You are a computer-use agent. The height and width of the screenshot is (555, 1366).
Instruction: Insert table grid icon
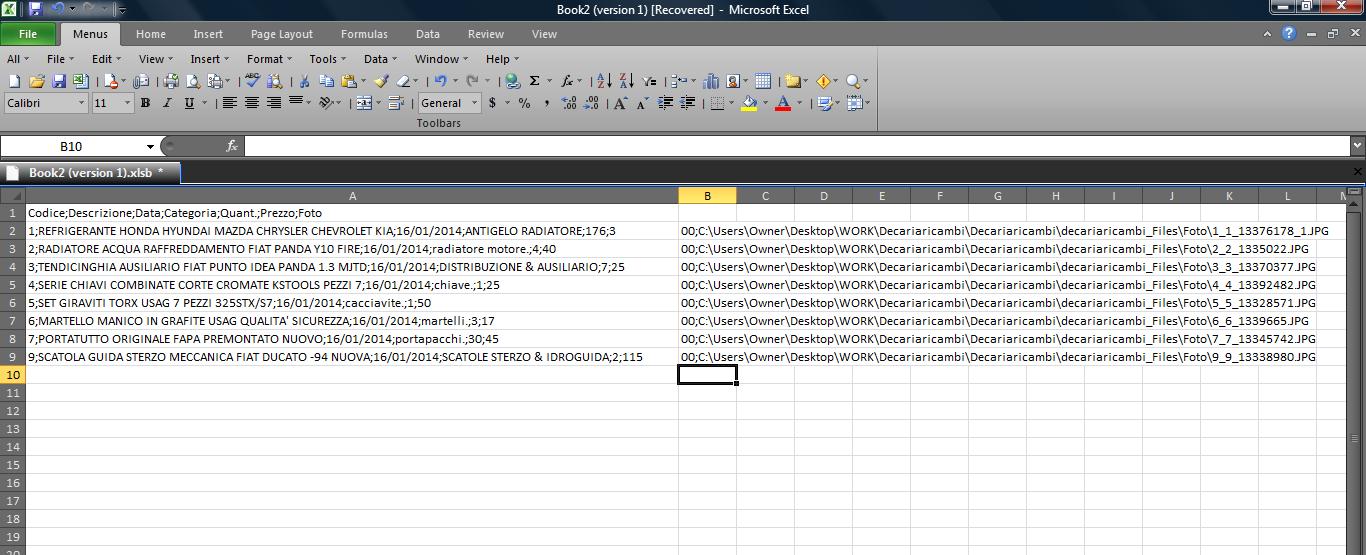tap(763, 81)
